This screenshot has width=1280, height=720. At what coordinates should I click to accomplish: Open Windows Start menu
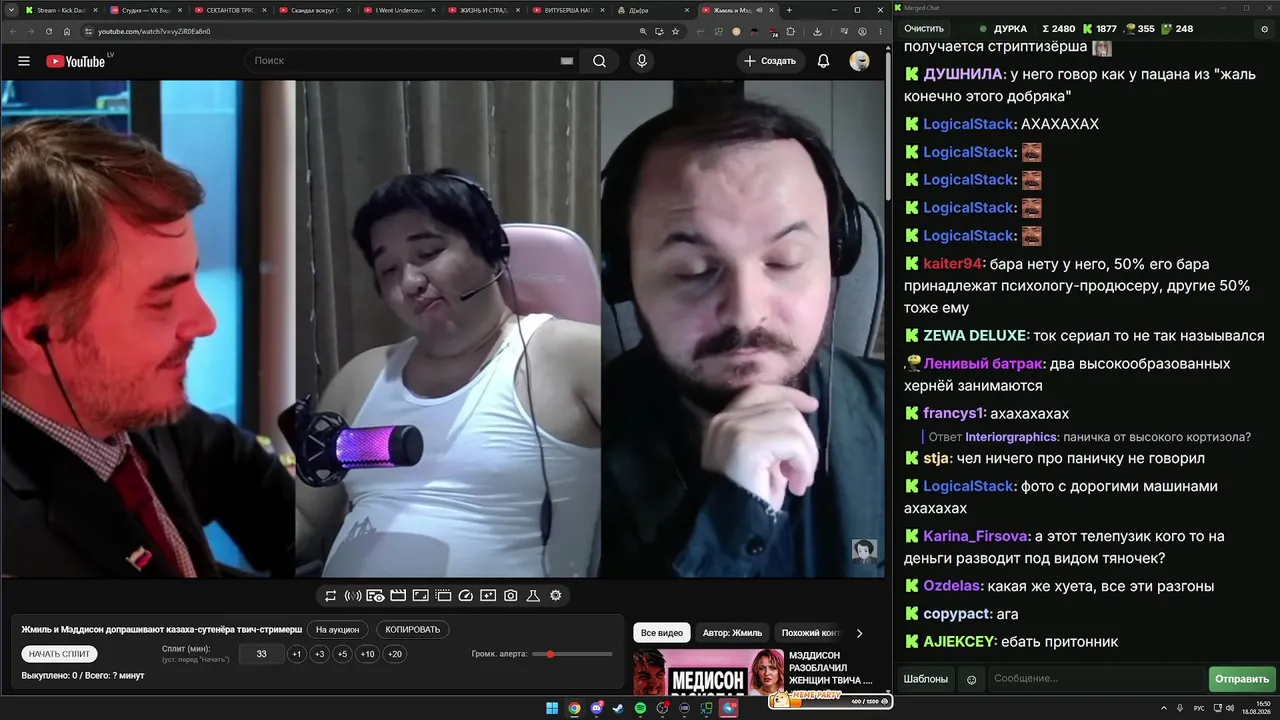pos(552,709)
